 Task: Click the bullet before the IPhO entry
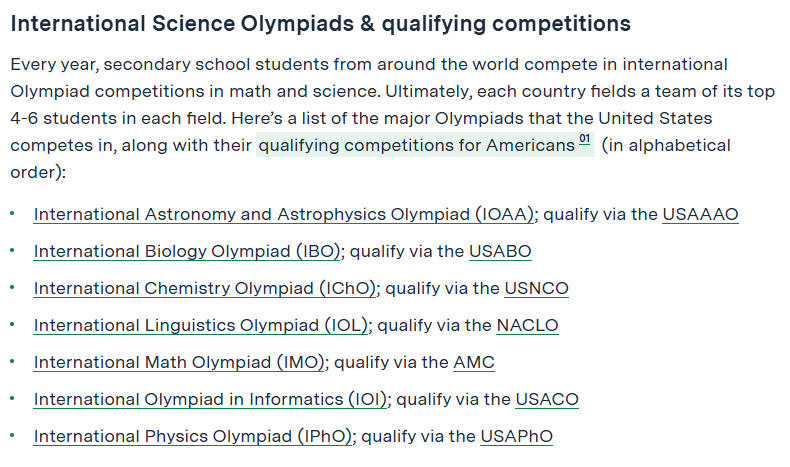coord(12,436)
